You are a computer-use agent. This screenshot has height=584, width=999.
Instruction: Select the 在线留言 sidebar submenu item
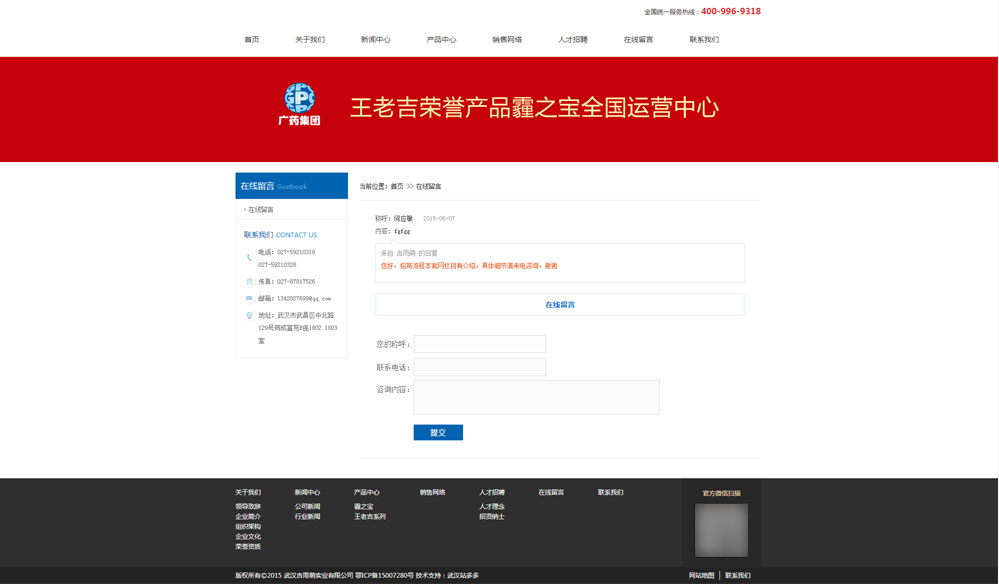tap(261, 210)
